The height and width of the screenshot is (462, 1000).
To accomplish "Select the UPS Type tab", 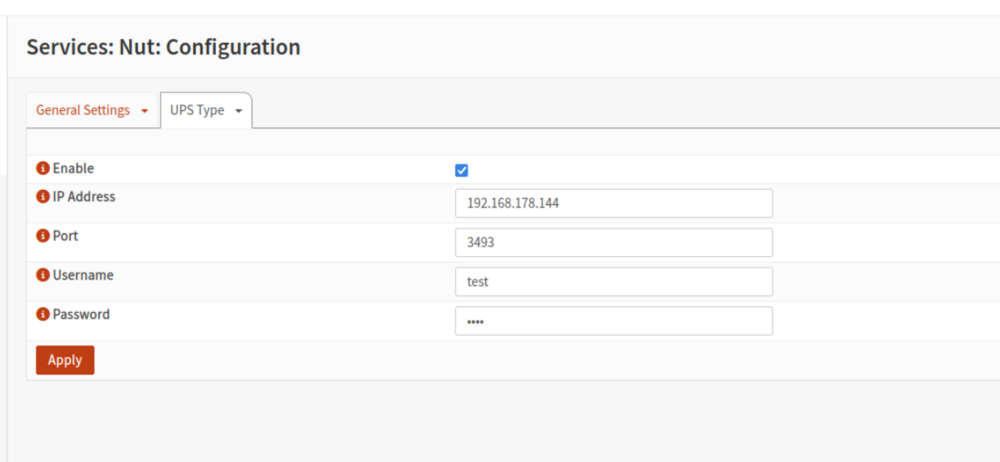I will pyautogui.click(x=206, y=110).
